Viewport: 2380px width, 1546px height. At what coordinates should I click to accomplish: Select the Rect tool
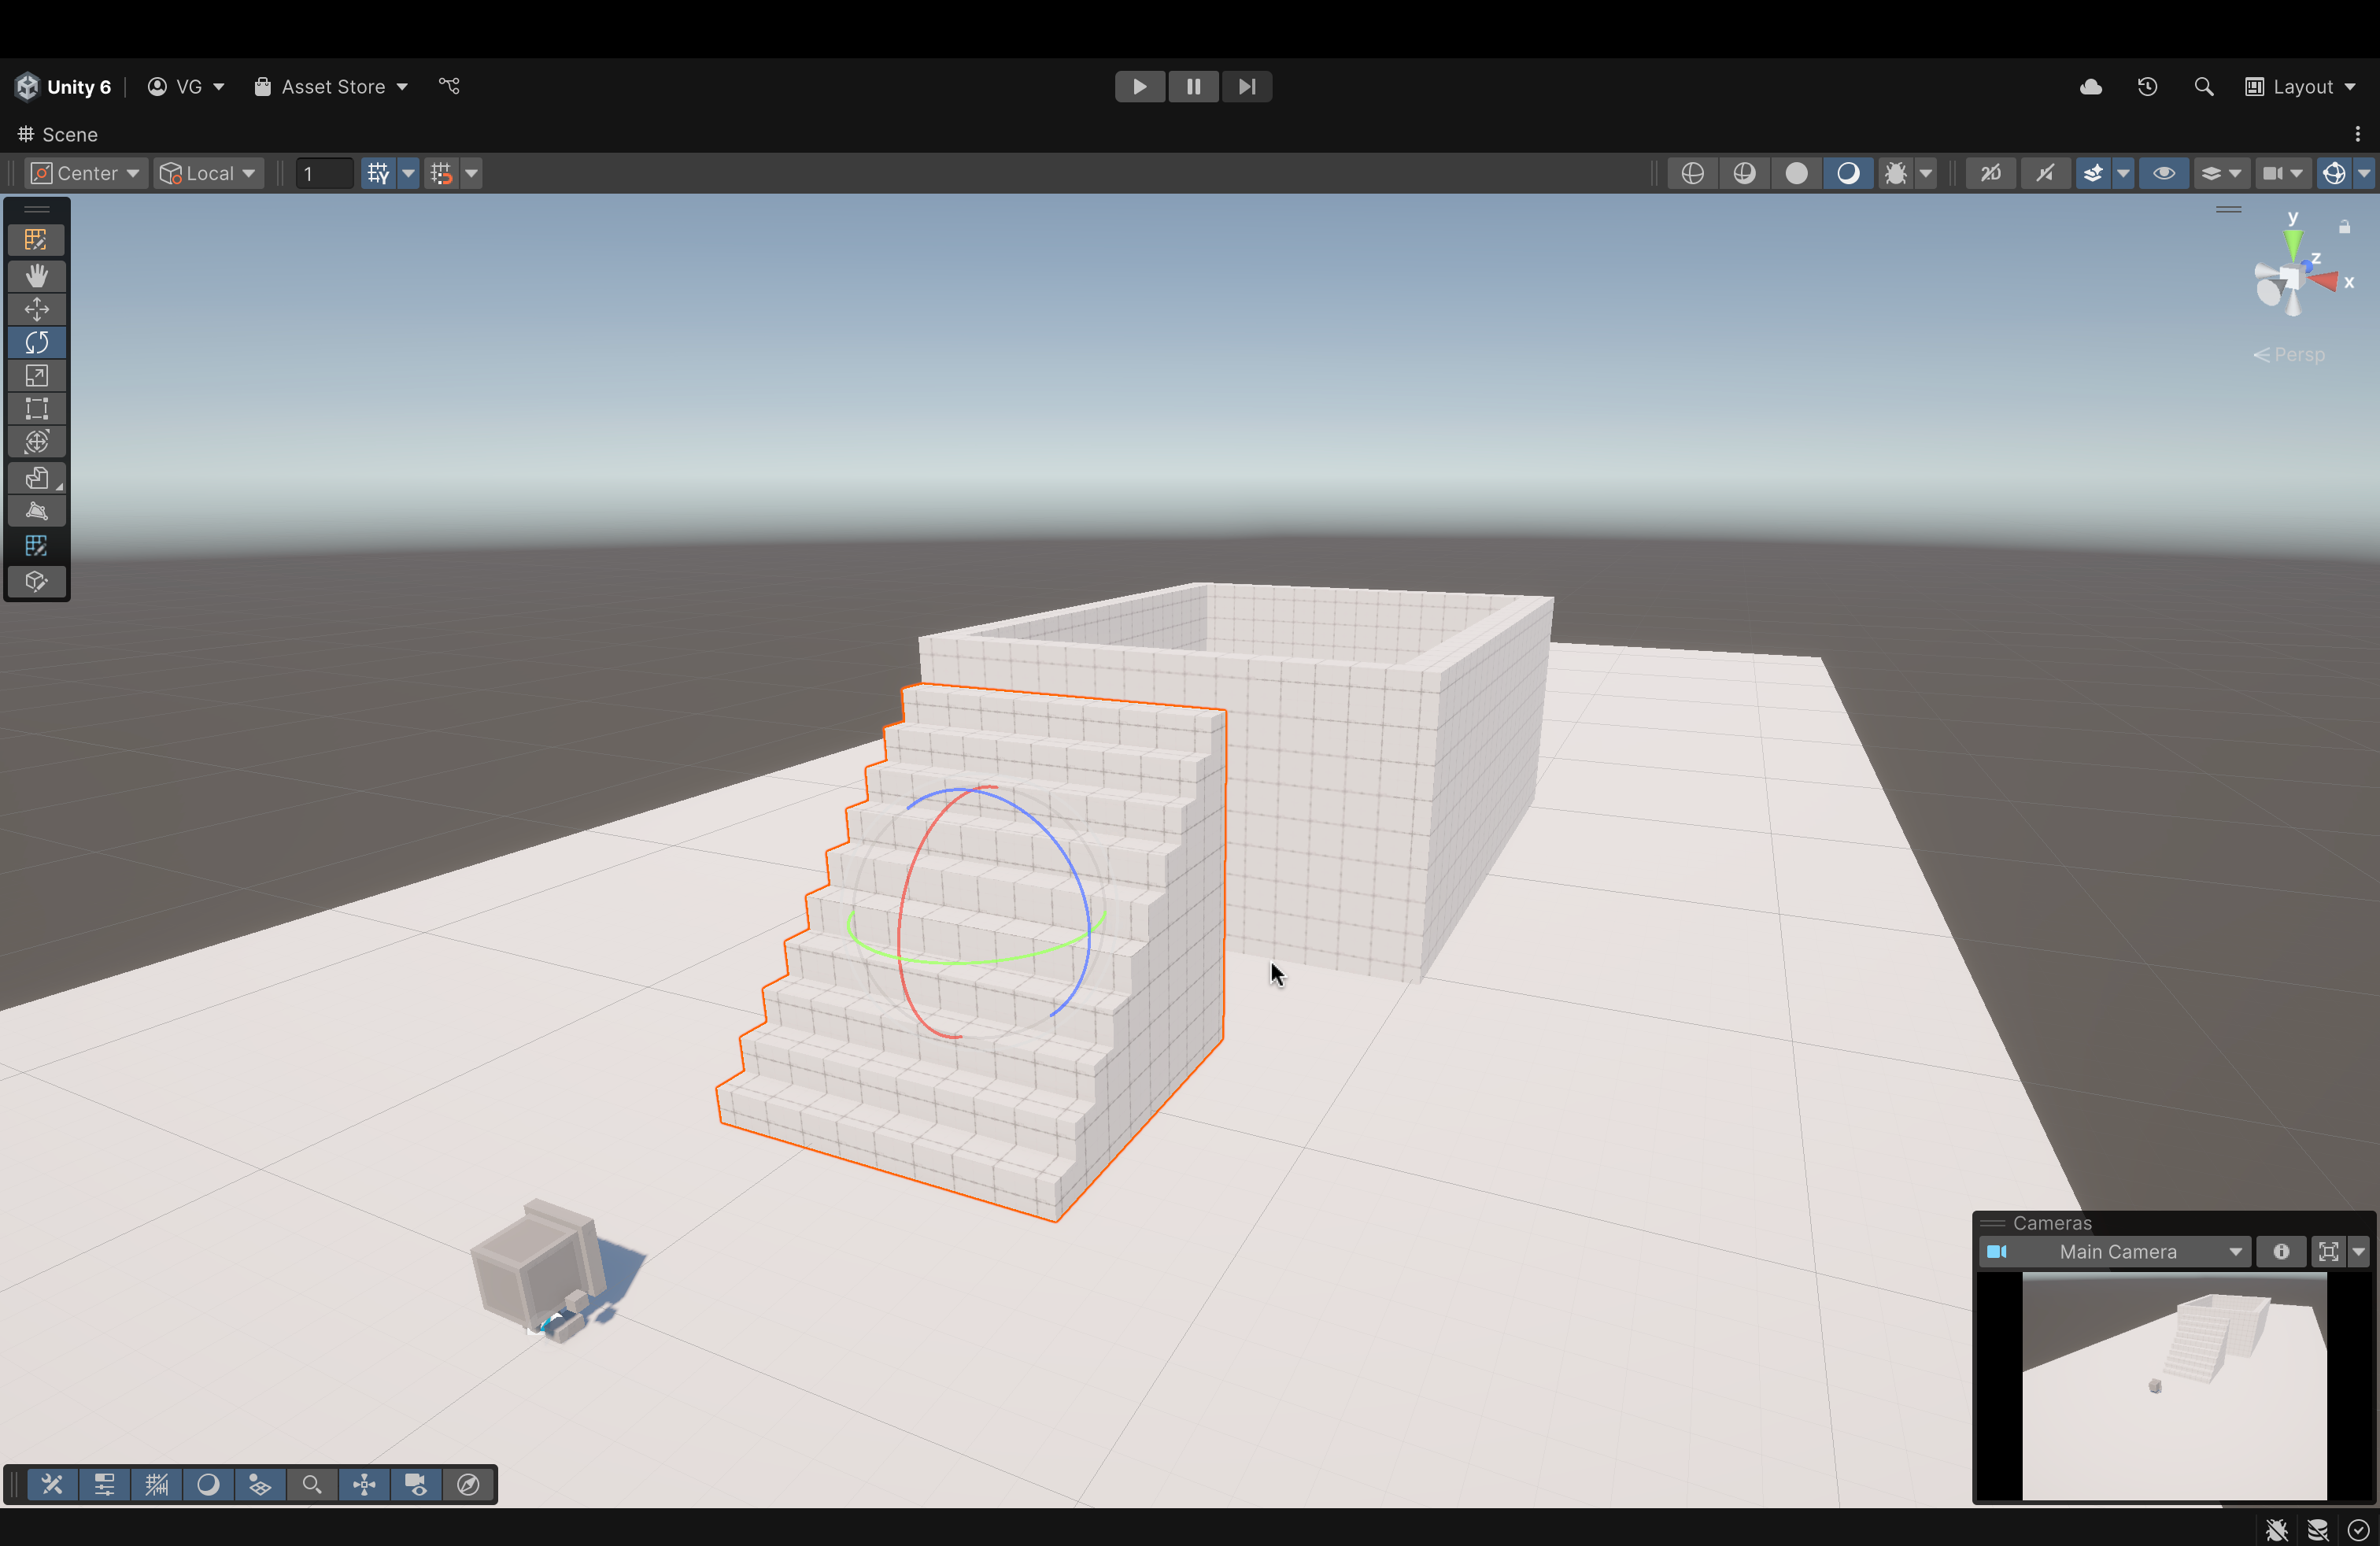click(x=37, y=409)
